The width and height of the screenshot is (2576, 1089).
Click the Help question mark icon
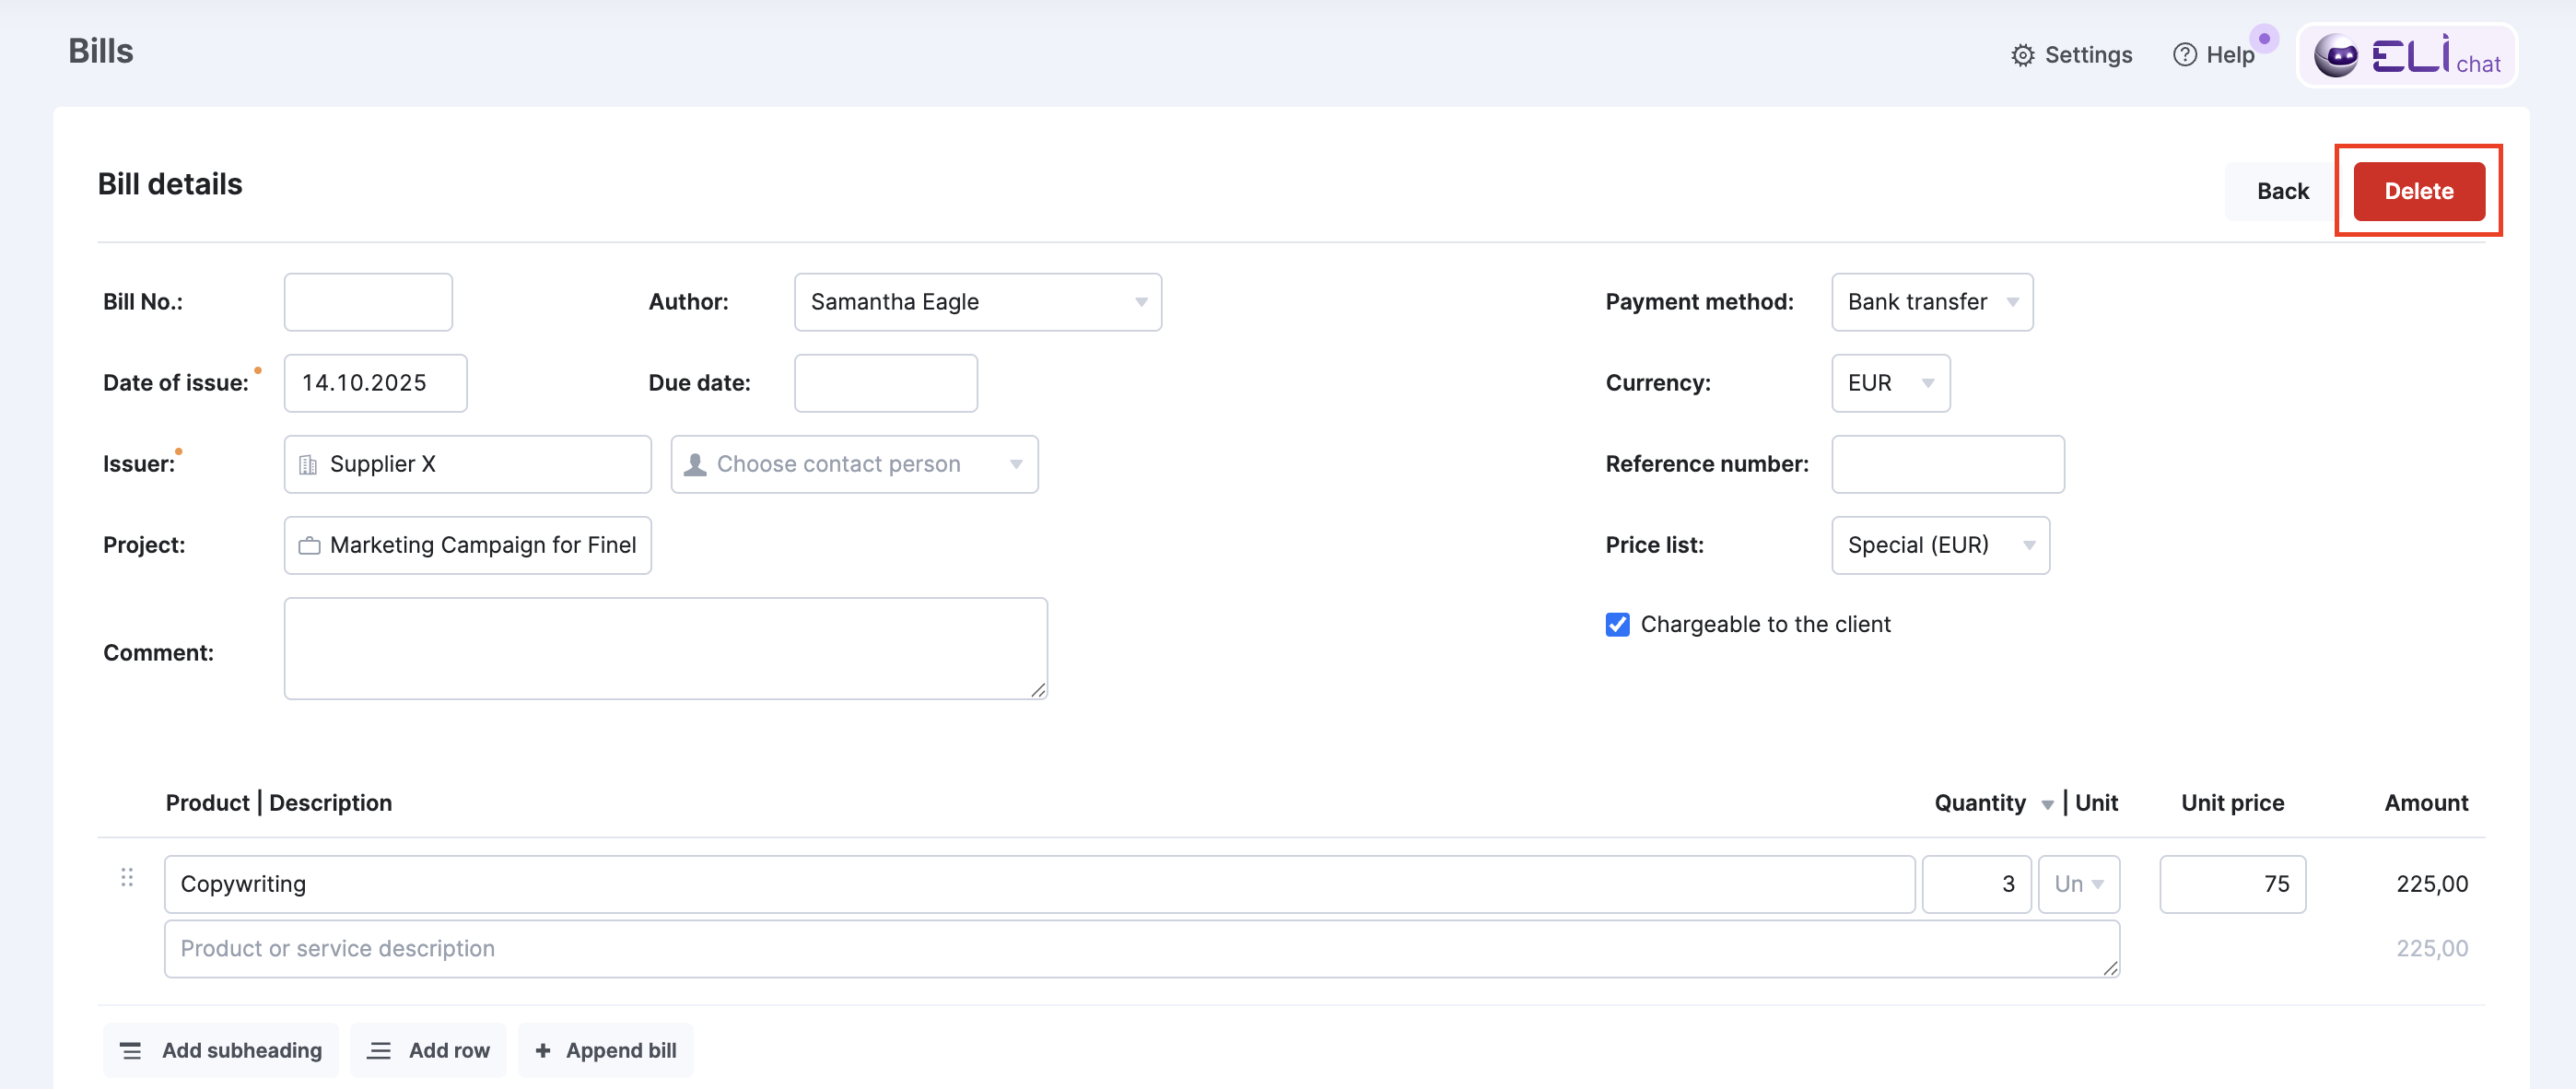point(2185,55)
